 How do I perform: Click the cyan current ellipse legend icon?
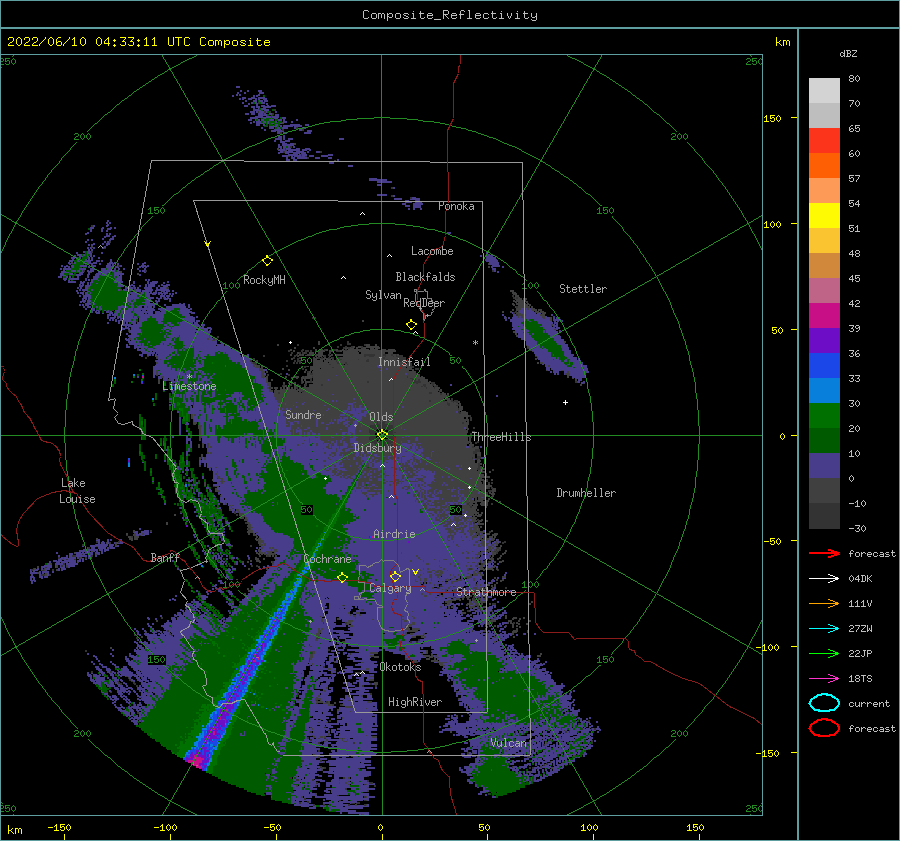(824, 703)
